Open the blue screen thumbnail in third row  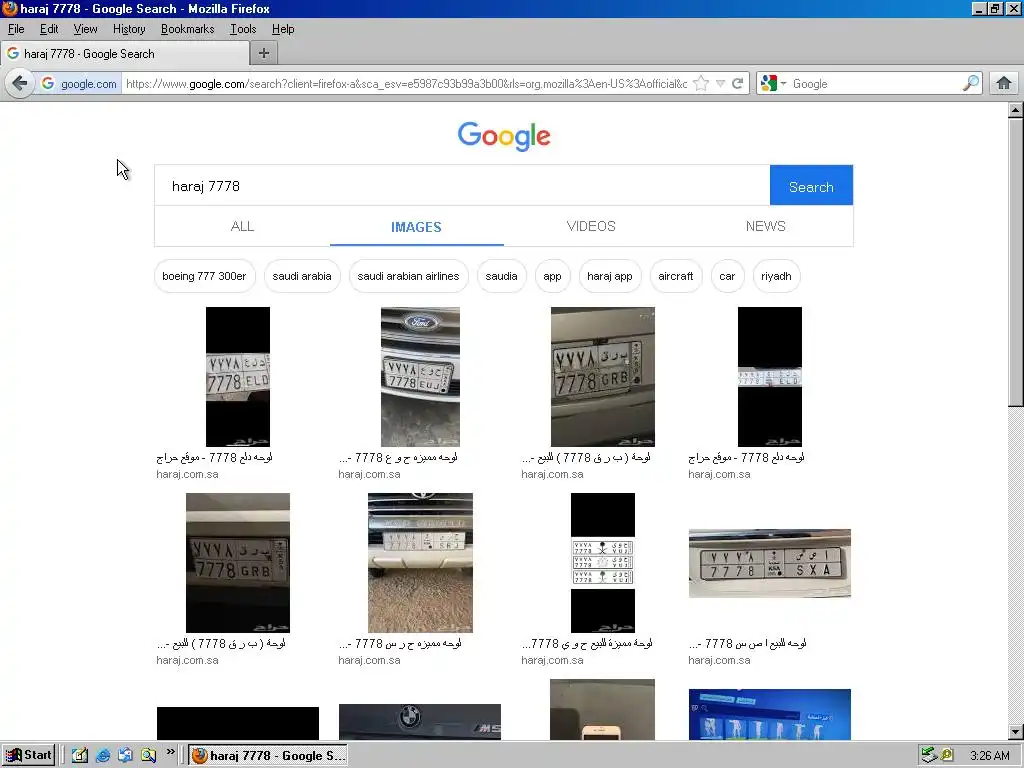point(770,714)
